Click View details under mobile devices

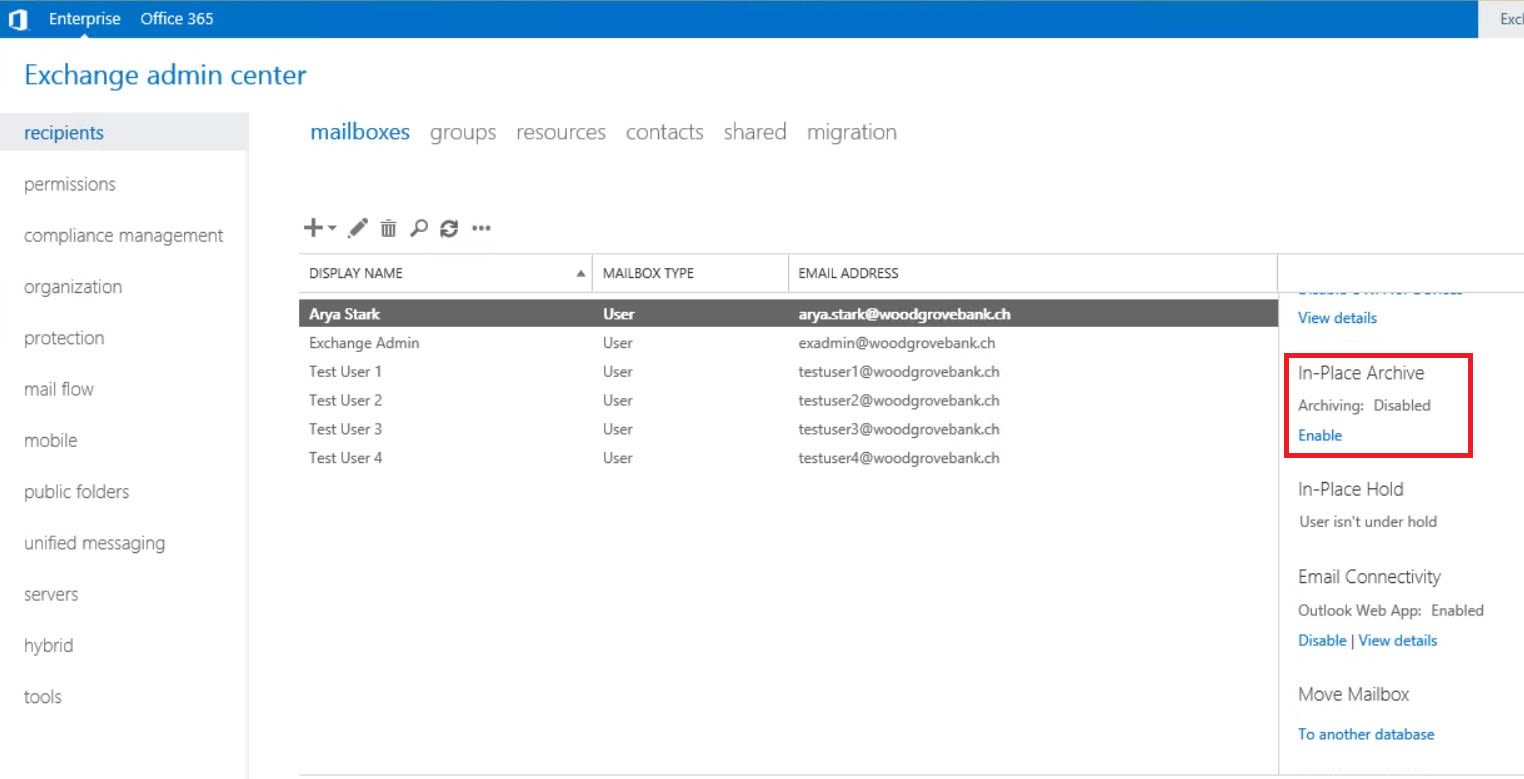click(1337, 318)
